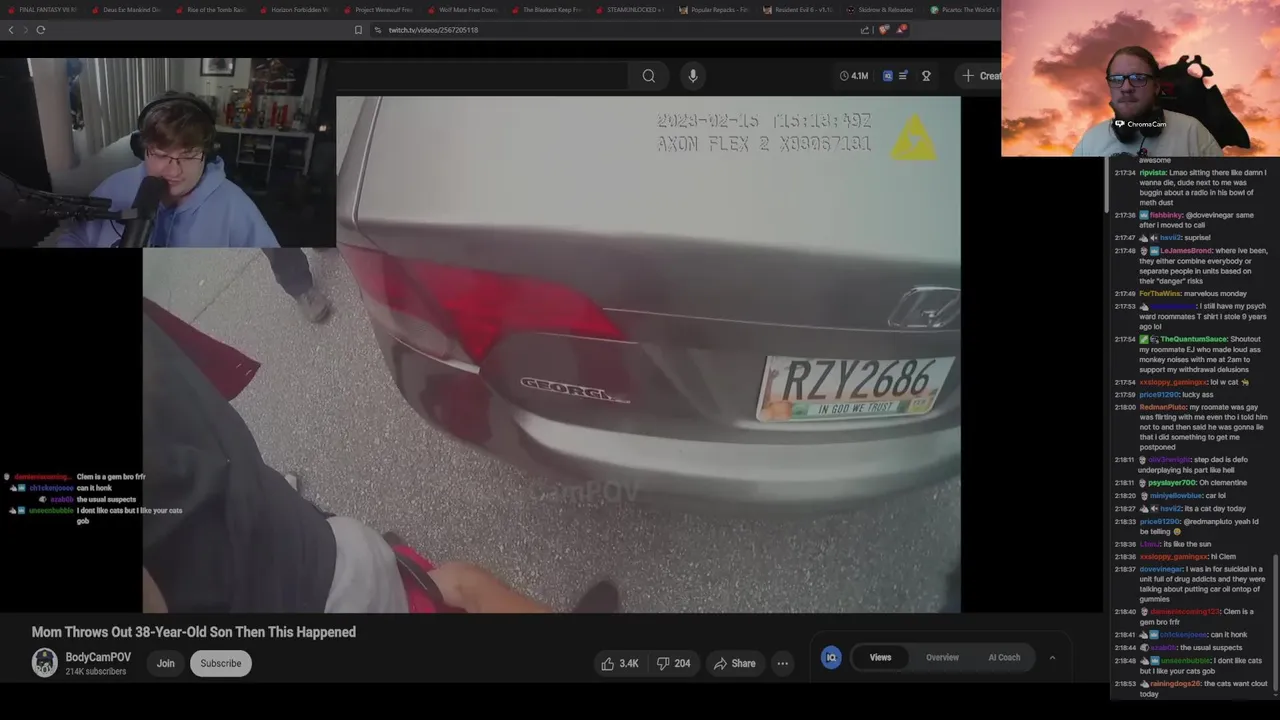The width and height of the screenshot is (1280, 720).
Task: Dislike the video with thumbs-down 204
Action: click(x=673, y=663)
